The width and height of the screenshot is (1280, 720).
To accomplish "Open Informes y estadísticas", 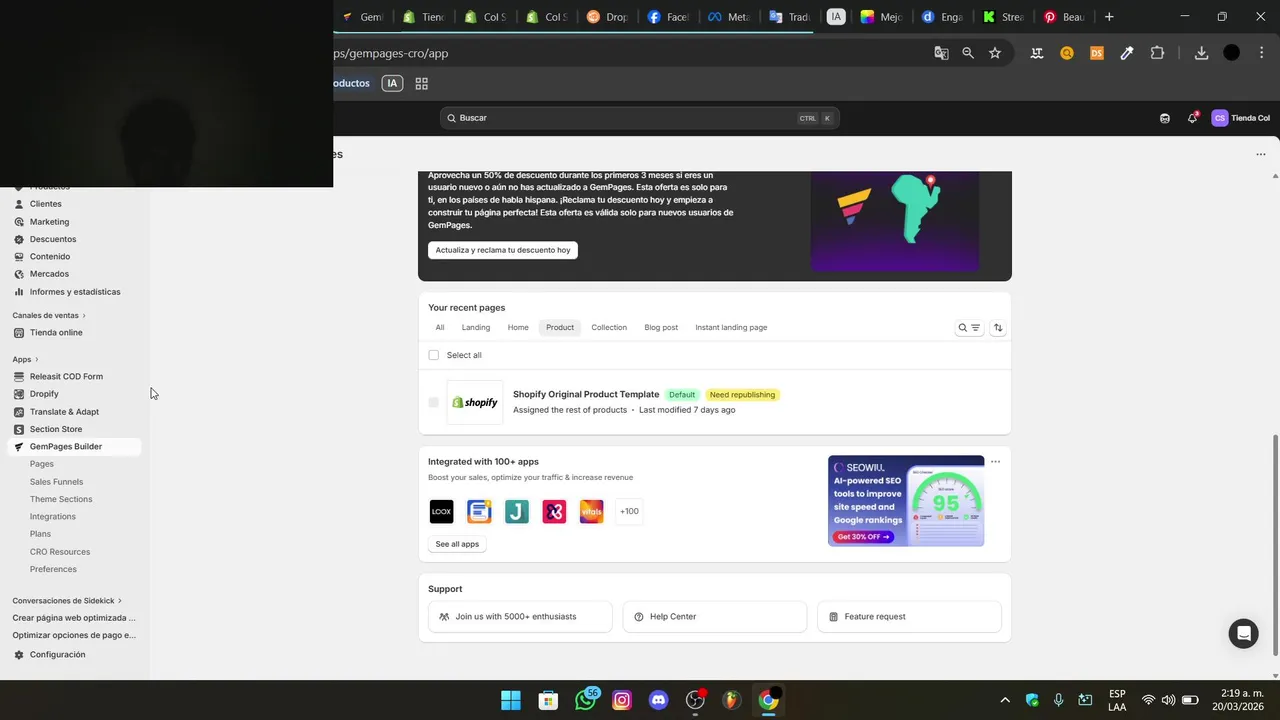I will 75,292.
